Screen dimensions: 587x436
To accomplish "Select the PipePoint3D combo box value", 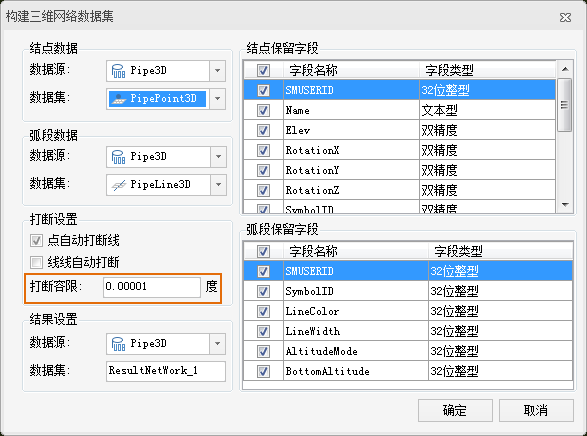I will point(158,99).
